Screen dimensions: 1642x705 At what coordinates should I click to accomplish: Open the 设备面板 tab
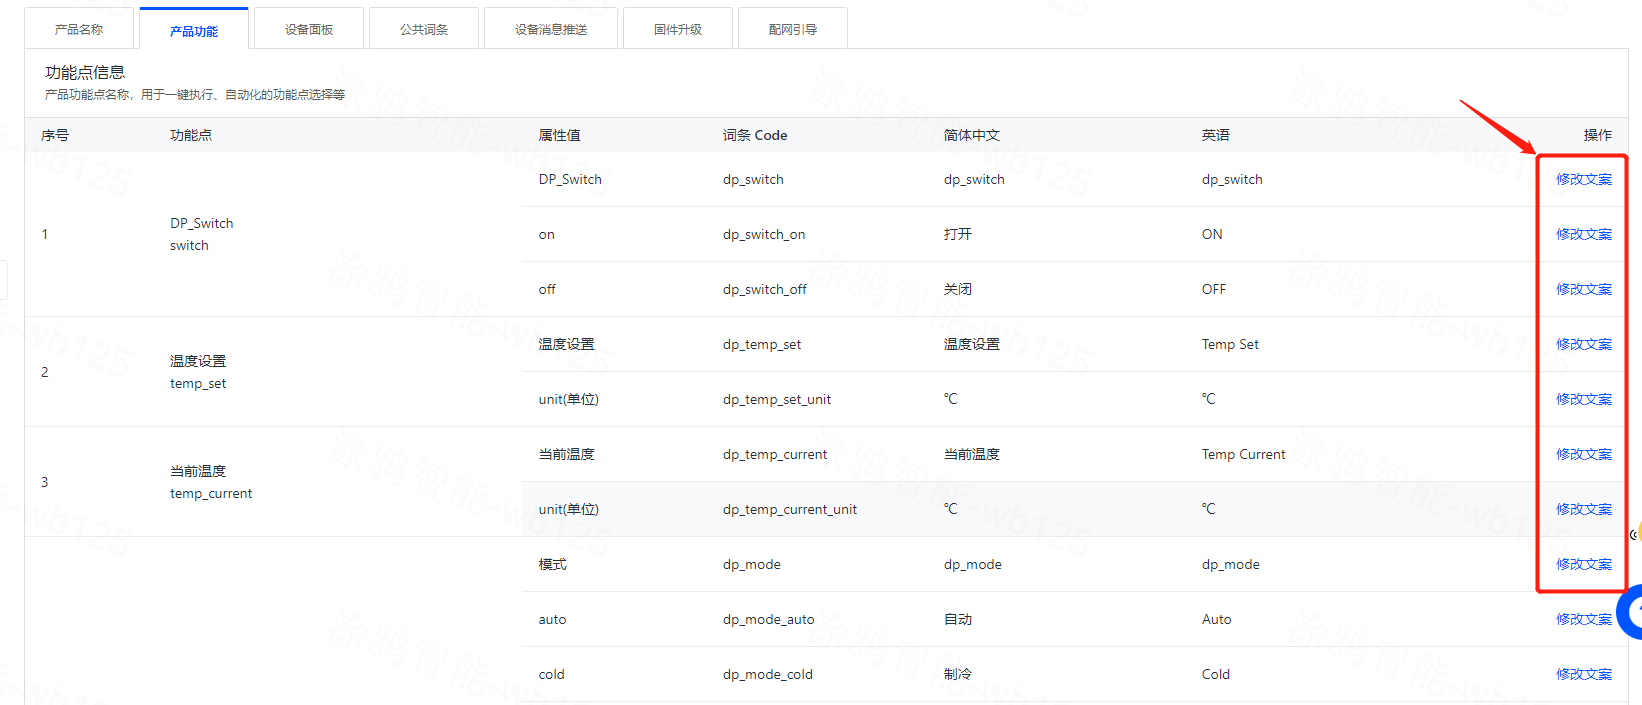[x=309, y=29]
